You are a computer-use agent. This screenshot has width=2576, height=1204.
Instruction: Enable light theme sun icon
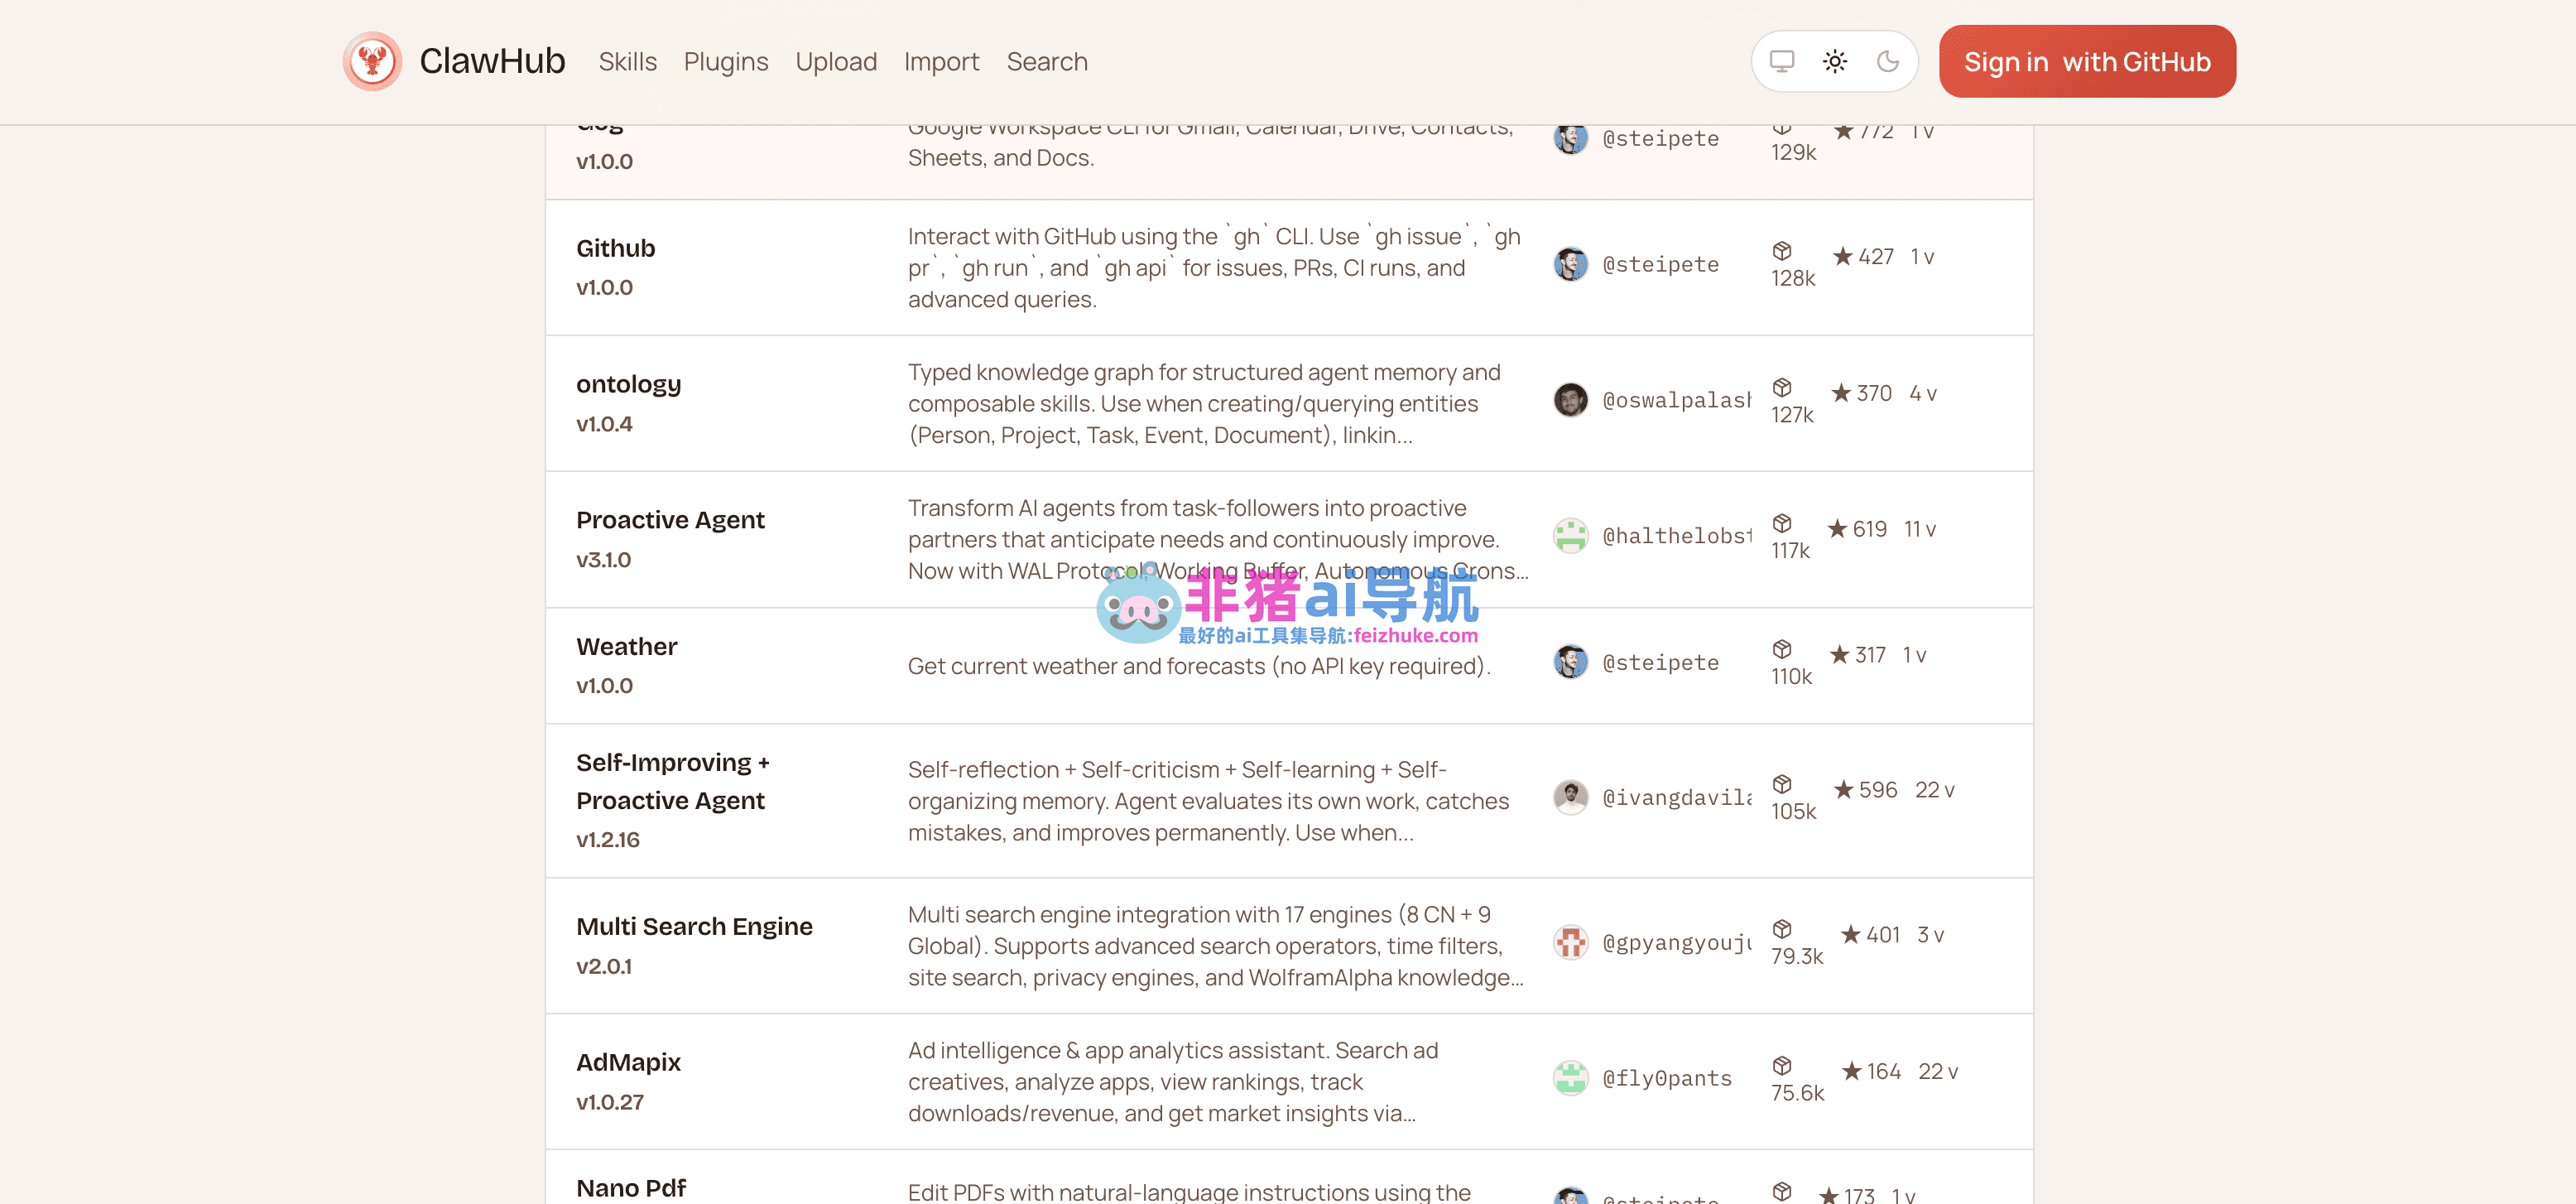click(1834, 61)
